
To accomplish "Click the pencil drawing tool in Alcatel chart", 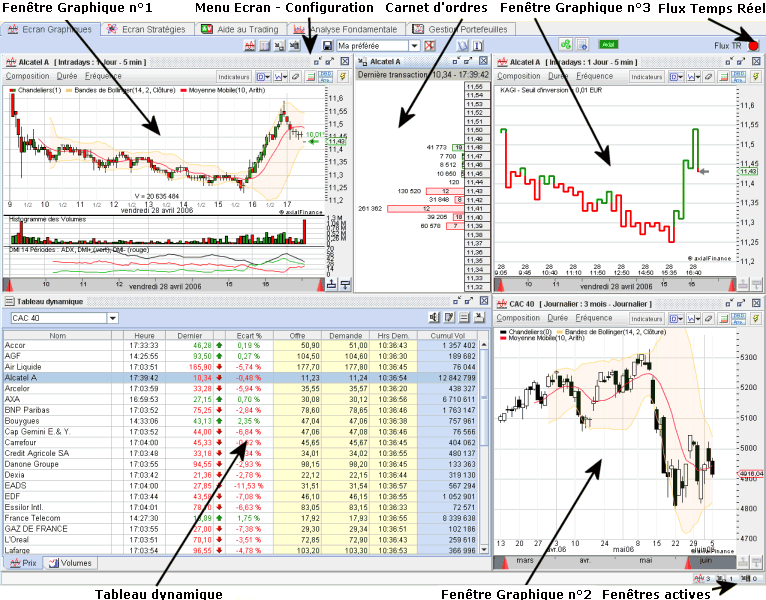I will click(x=295, y=76).
